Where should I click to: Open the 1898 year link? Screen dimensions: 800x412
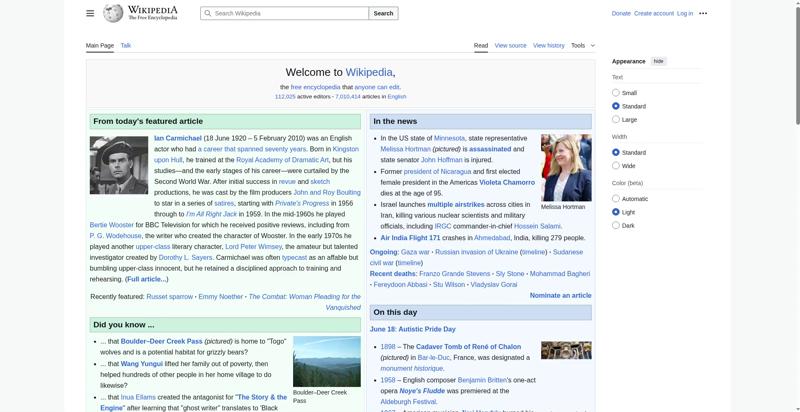click(388, 347)
